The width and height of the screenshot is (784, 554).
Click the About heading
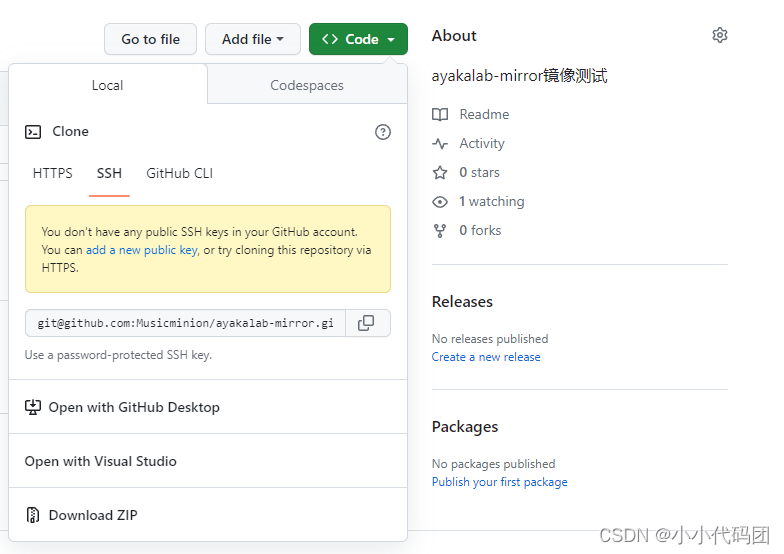coord(454,36)
